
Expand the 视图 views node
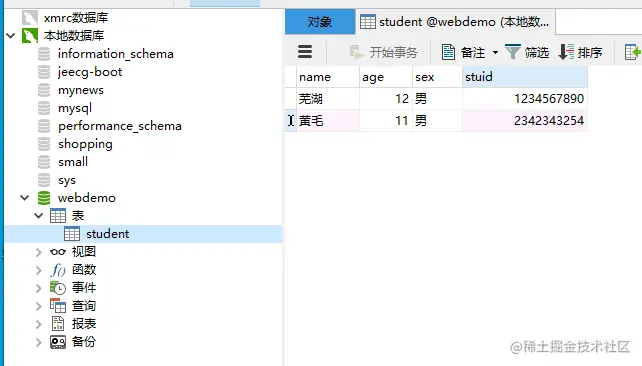click(x=39, y=252)
